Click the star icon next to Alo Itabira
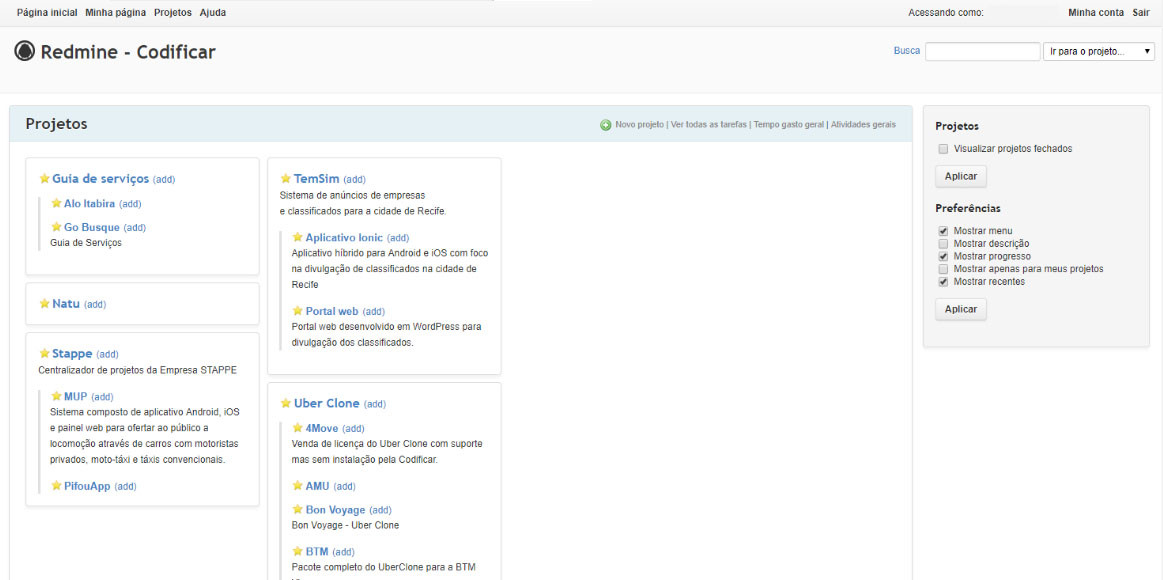Image resolution: width=1163 pixels, height=580 pixels. (x=56, y=203)
